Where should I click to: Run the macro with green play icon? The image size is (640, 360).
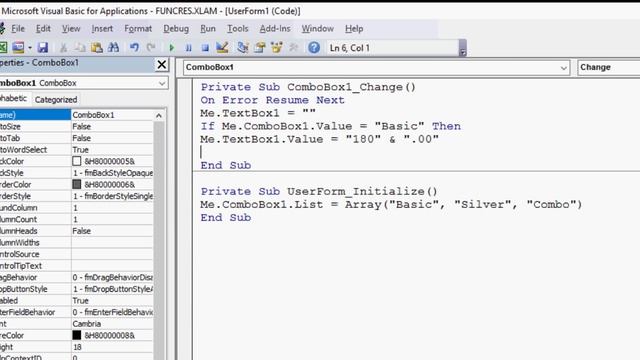click(x=171, y=48)
